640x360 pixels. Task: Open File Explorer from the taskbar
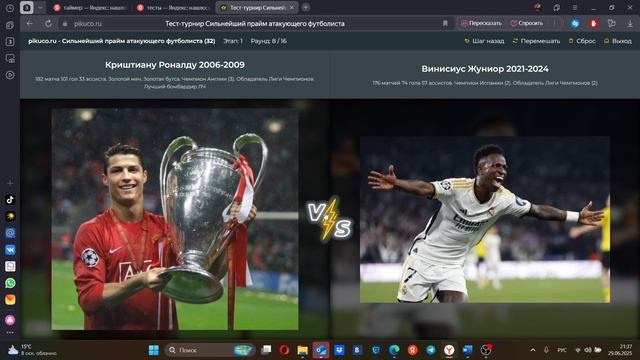click(x=302, y=350)
